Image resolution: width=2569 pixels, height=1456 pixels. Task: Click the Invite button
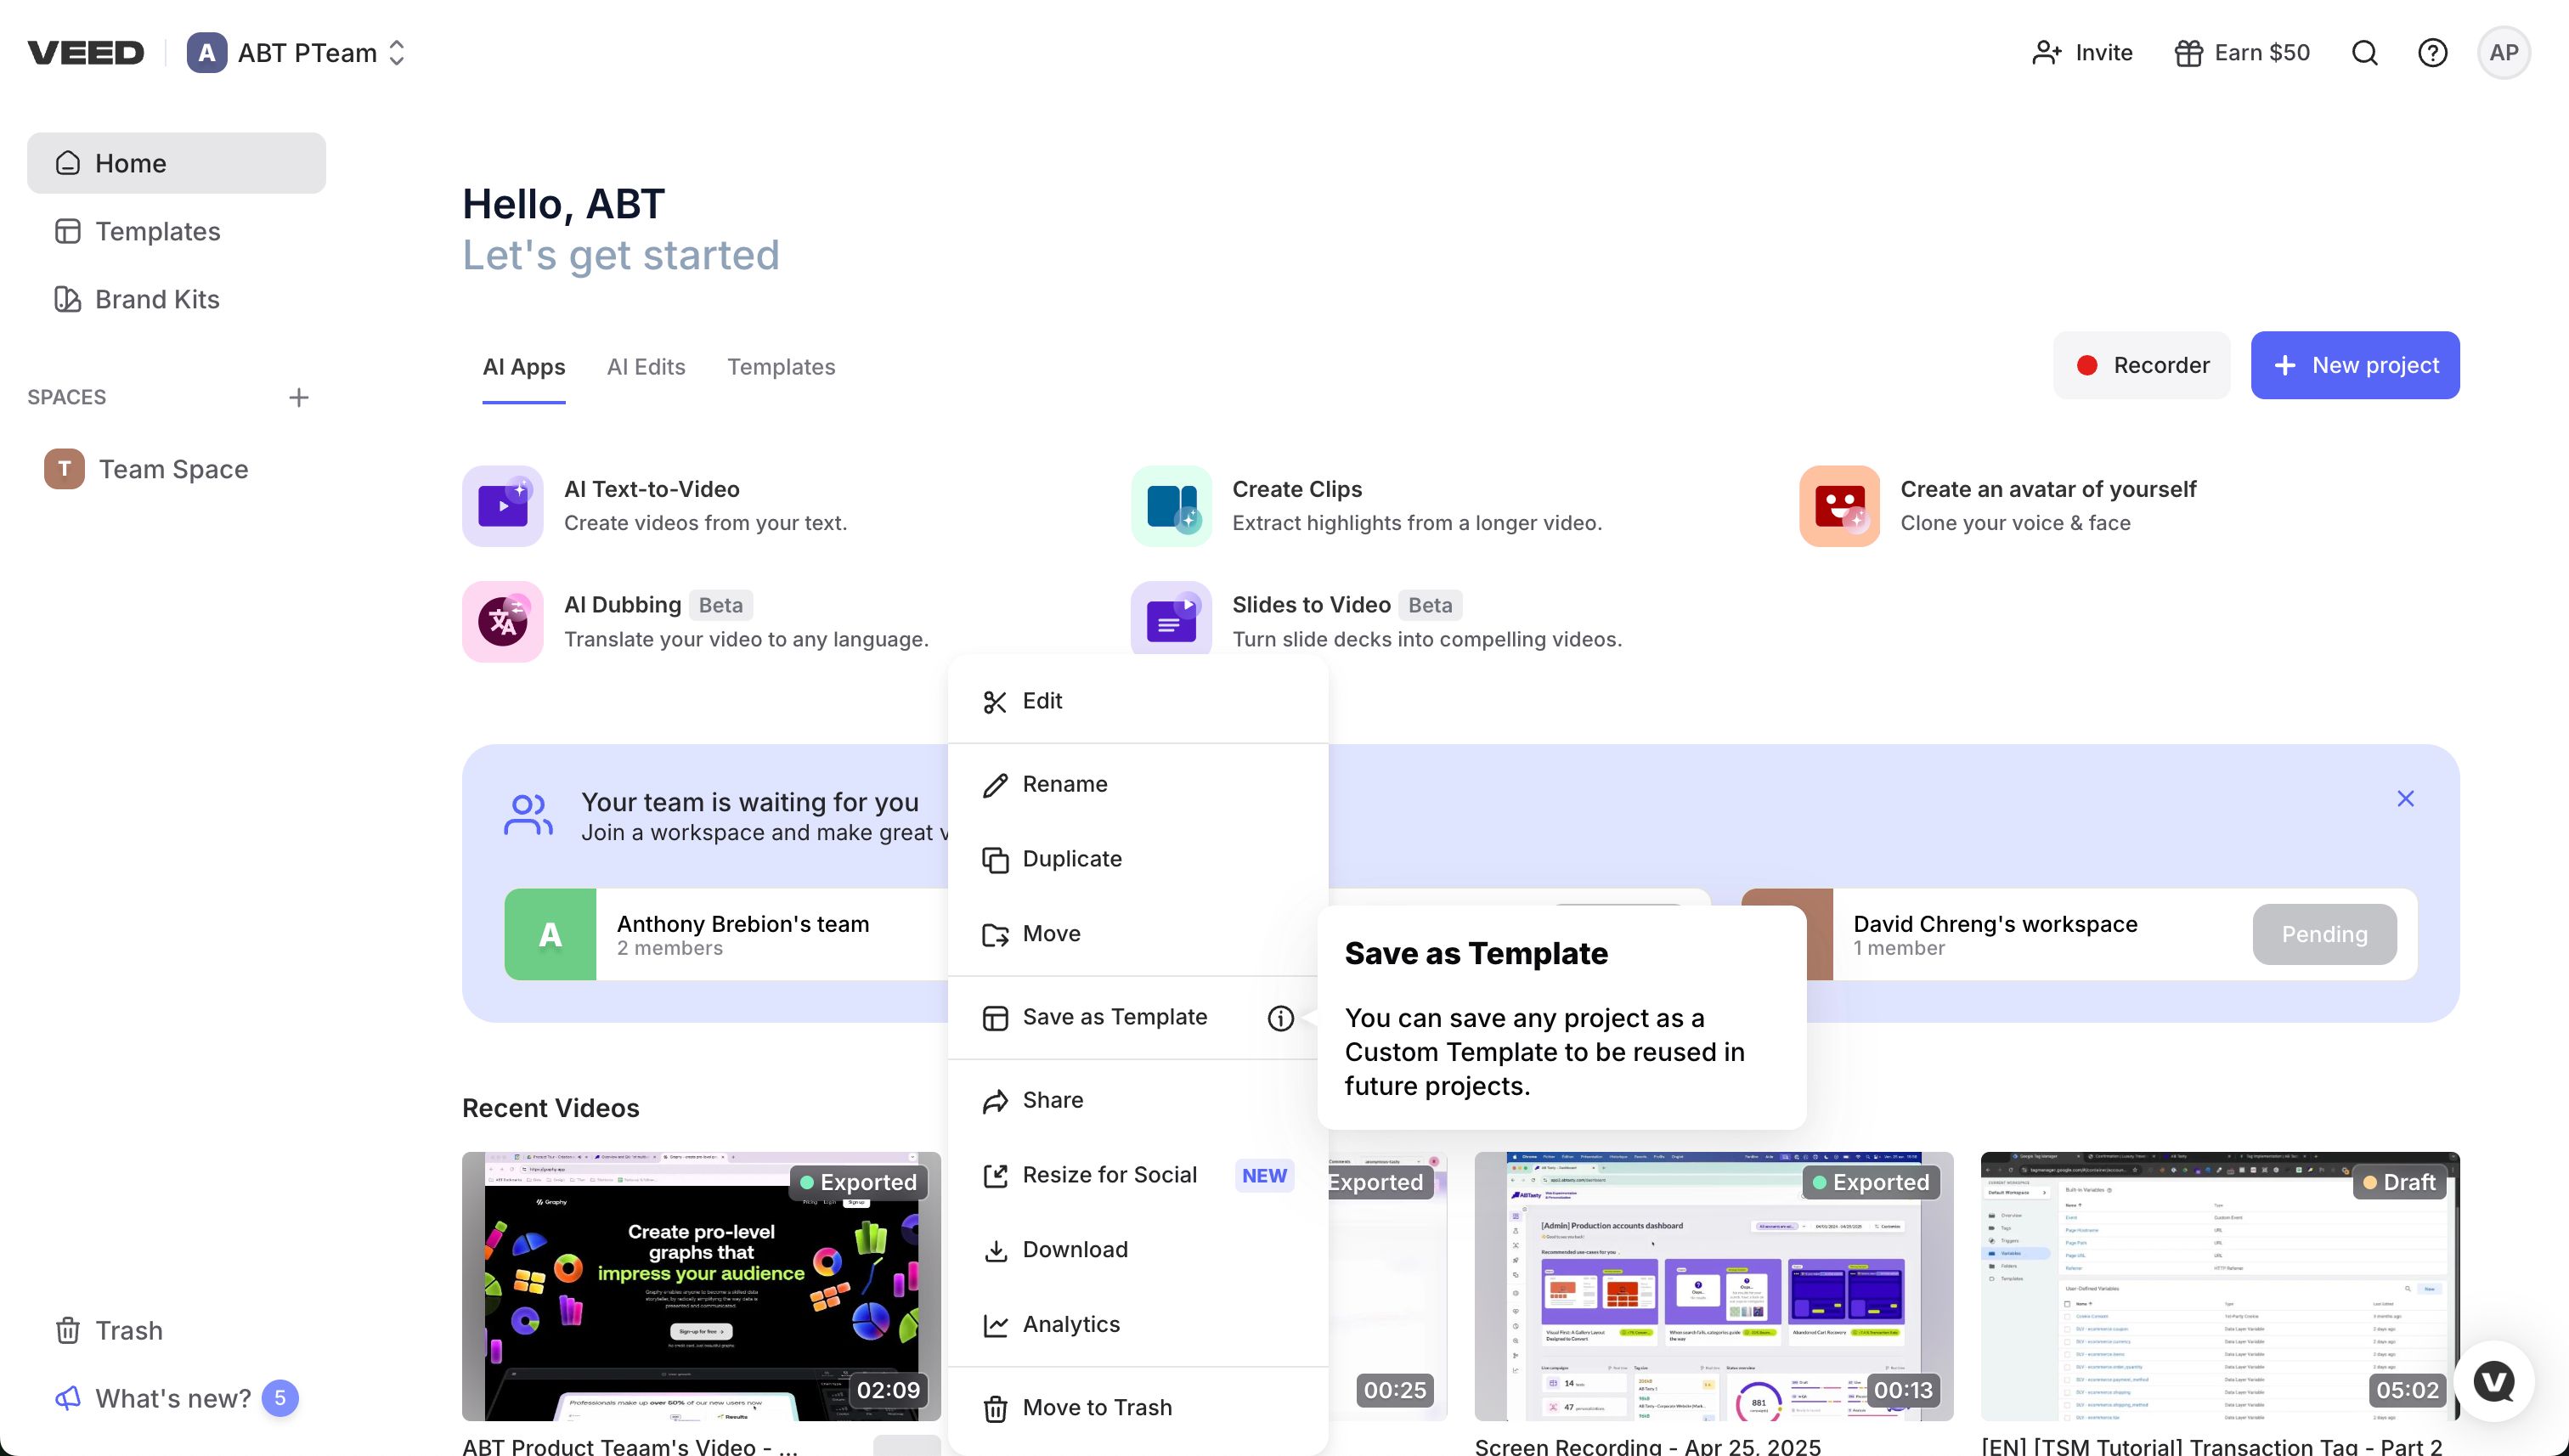point(2082,53)
